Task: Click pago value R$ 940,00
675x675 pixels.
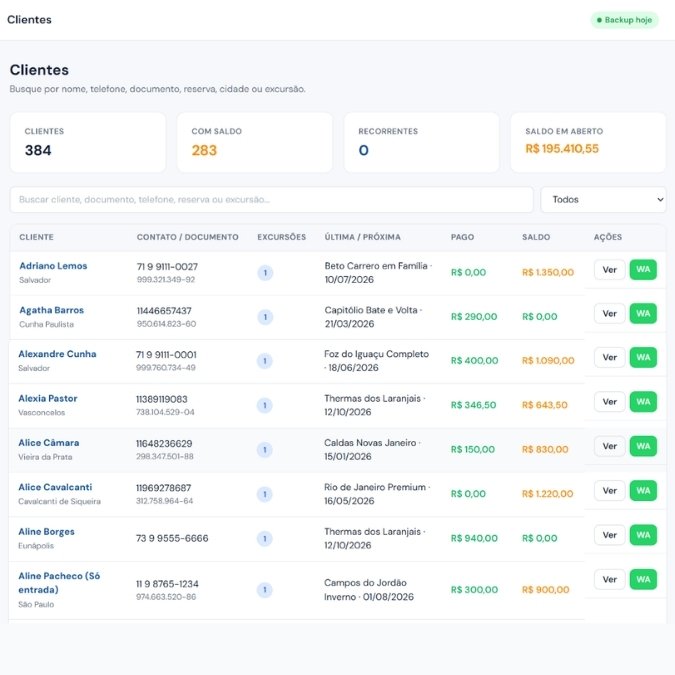Action: (474, 538)
